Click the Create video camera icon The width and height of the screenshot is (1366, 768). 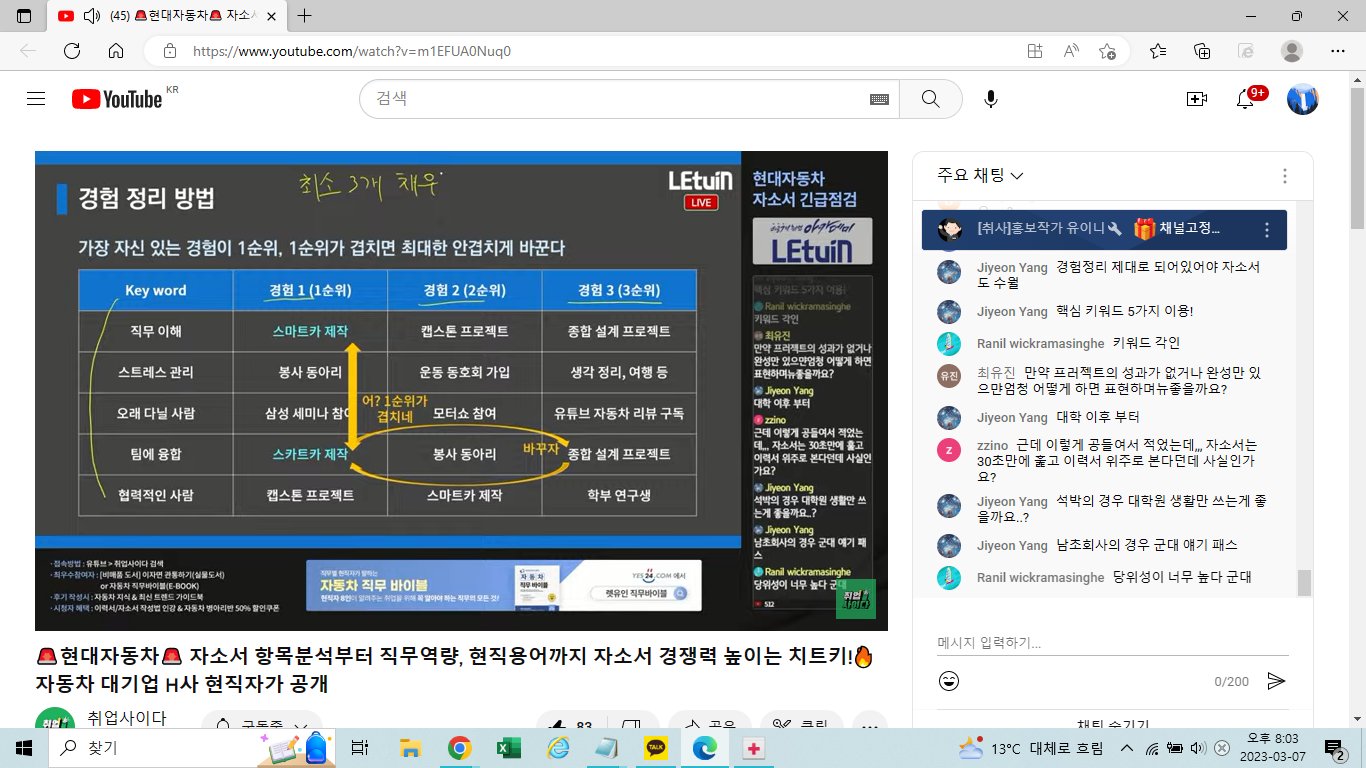[1196, 99]
